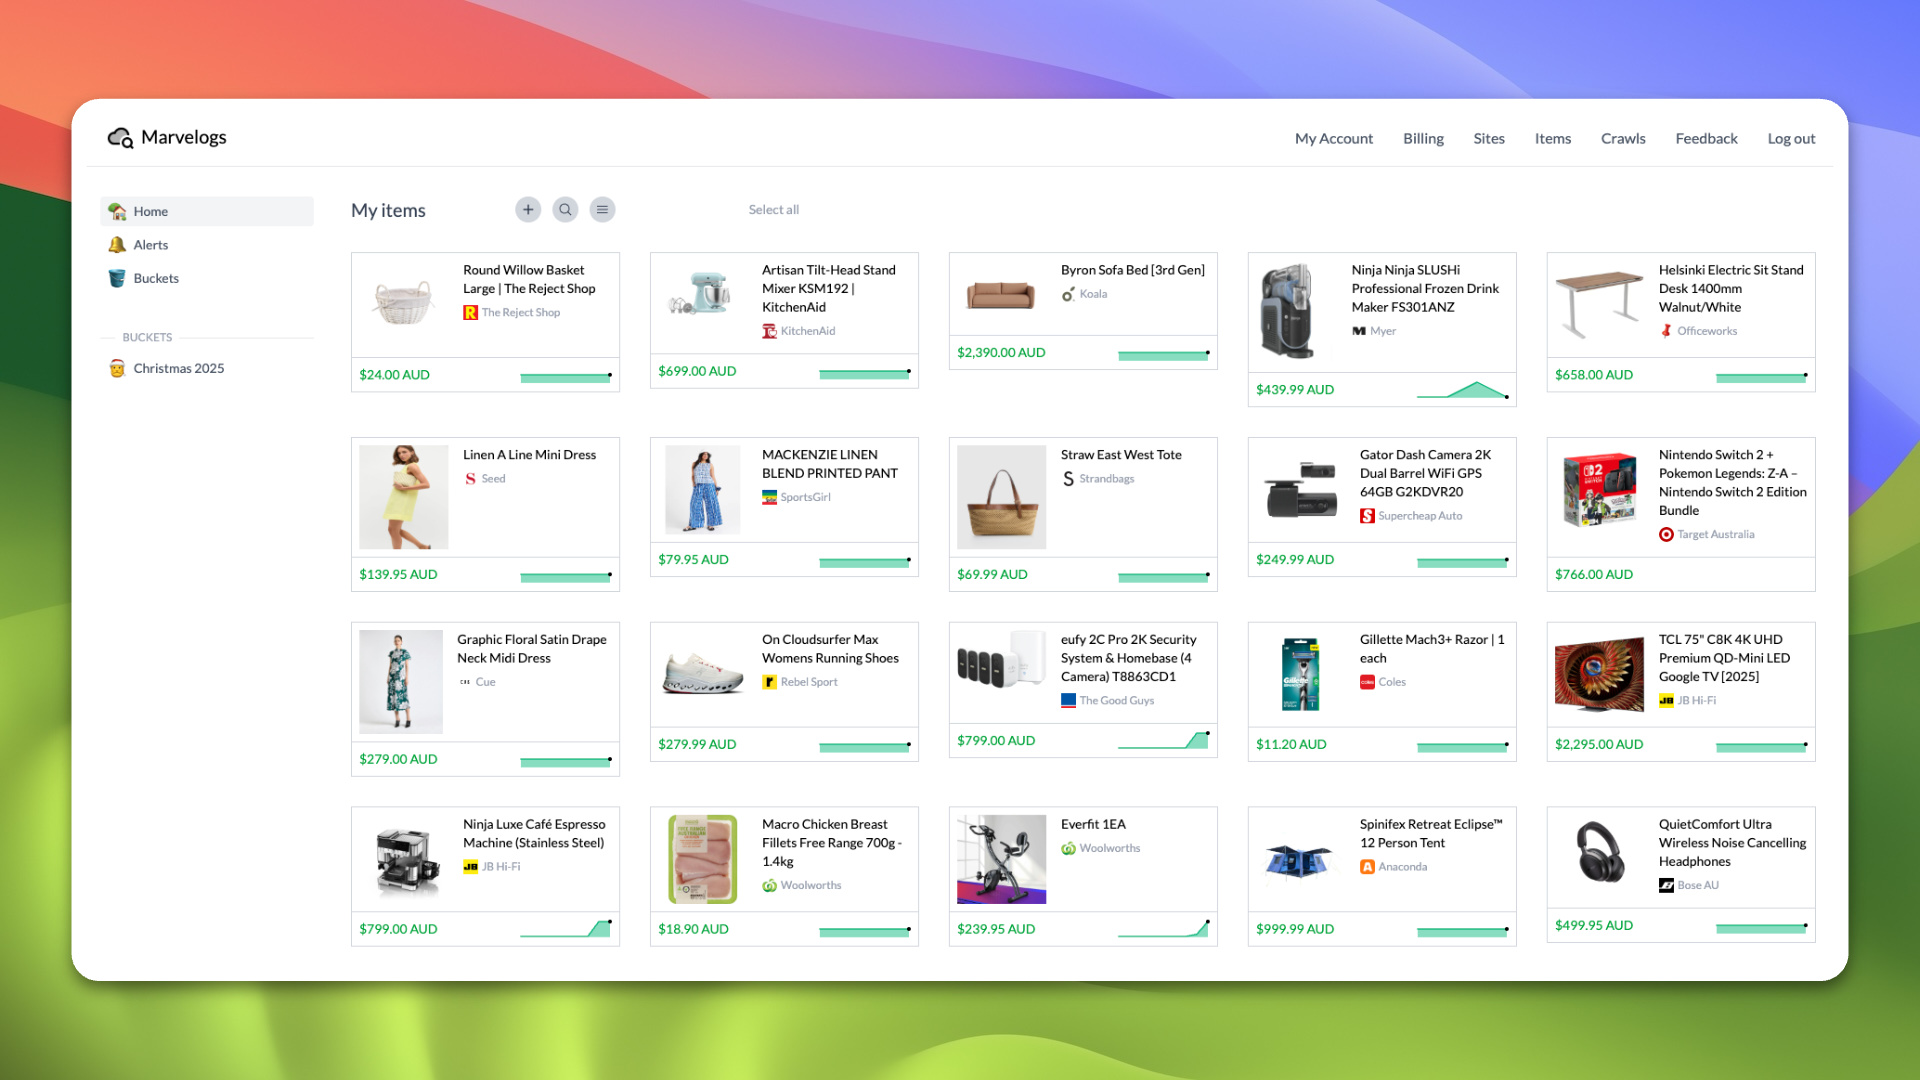Open the search magnifier icon
The image size is (1920, 1080).
565,210
